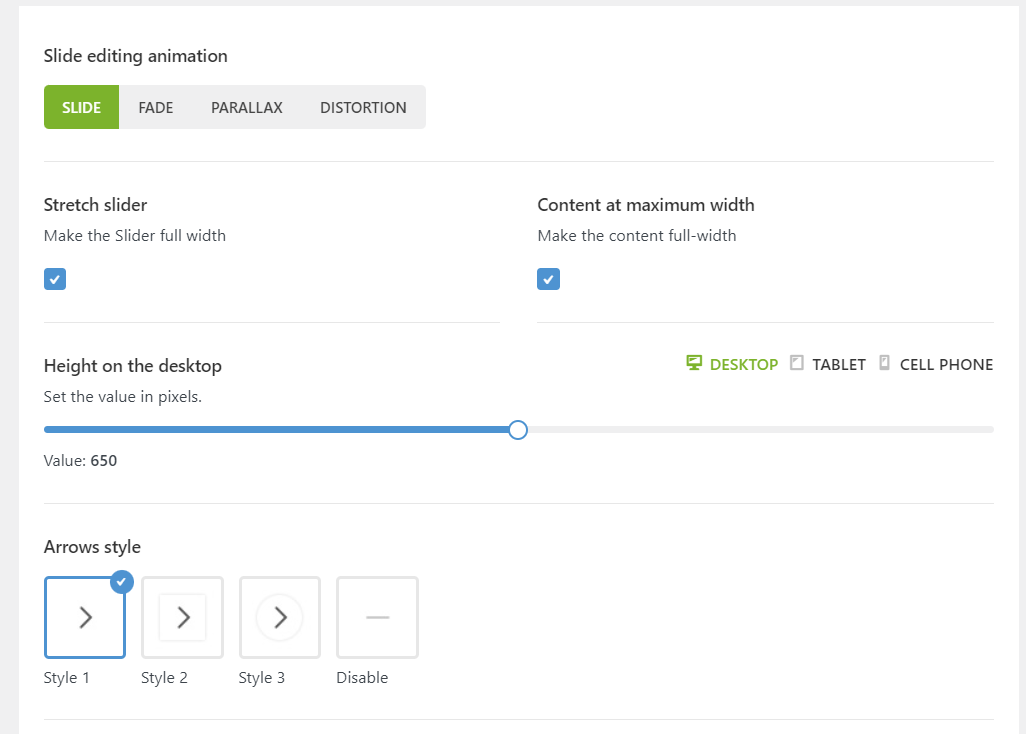This screenshot has height=734, width=1026.
Task: Select arrow Style 1 thumbnail
Action: [x=85, y=618]
